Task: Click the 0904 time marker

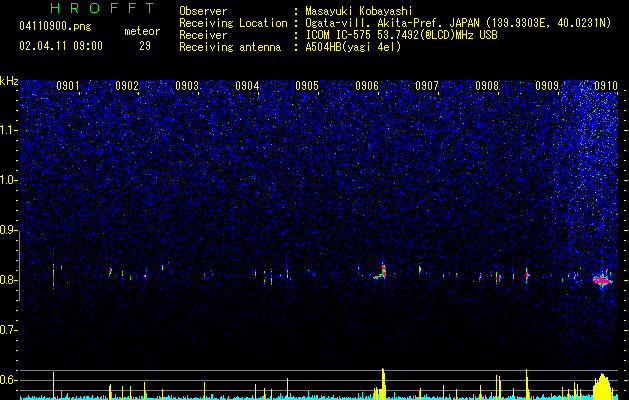Action: tap(247, 85)
